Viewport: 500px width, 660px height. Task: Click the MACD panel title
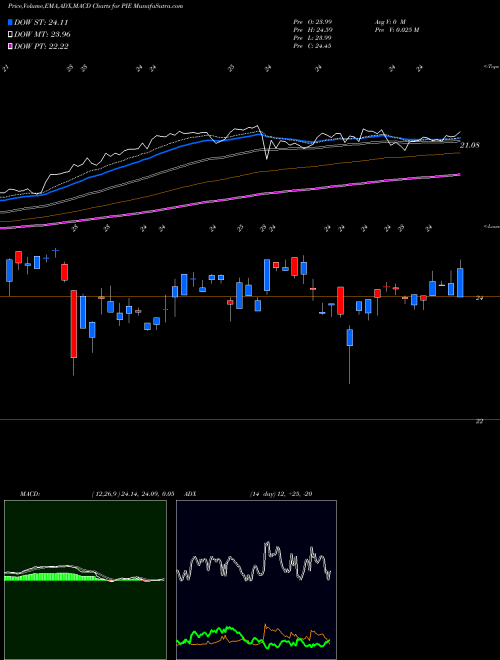[x=29, y=494]
